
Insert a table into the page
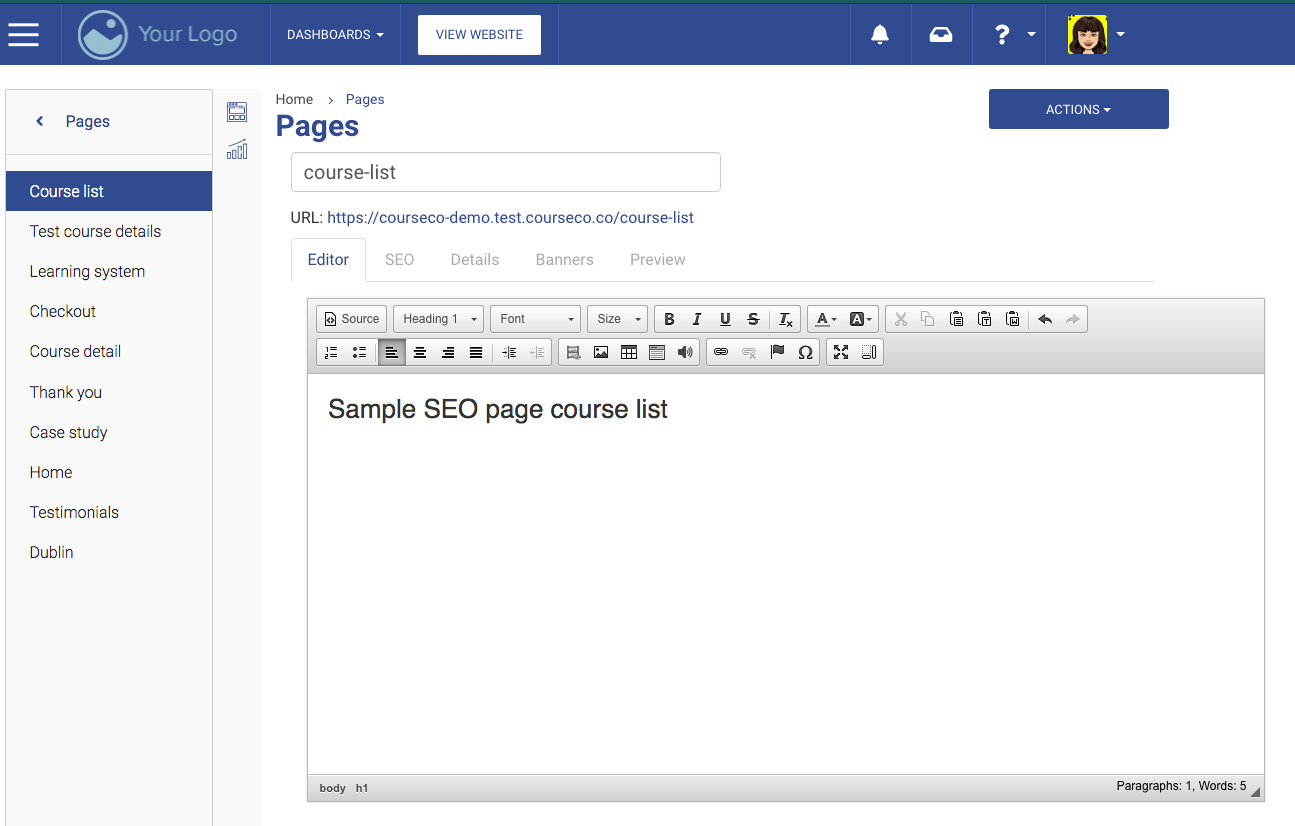click(x=629, y=352)
